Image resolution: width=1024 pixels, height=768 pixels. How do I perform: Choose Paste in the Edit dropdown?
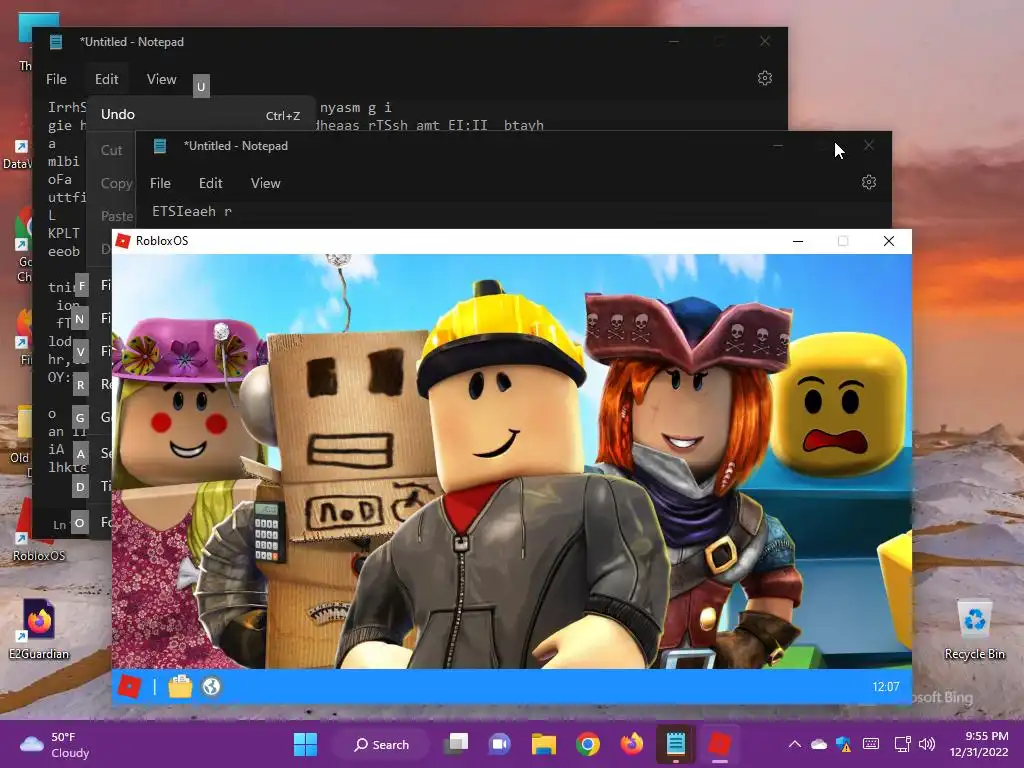[117, 216]
